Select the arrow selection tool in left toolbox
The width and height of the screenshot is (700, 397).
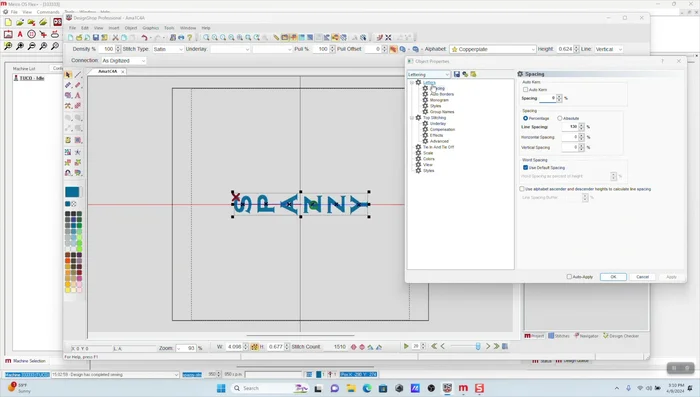(68, 75)
